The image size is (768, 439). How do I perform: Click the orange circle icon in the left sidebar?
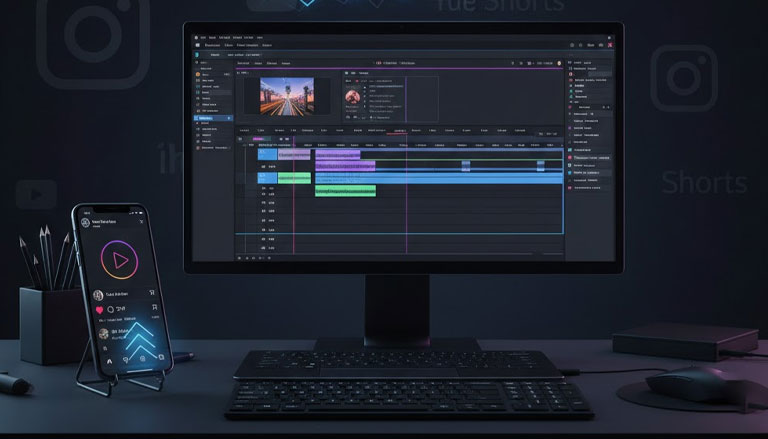pos(200,75)
